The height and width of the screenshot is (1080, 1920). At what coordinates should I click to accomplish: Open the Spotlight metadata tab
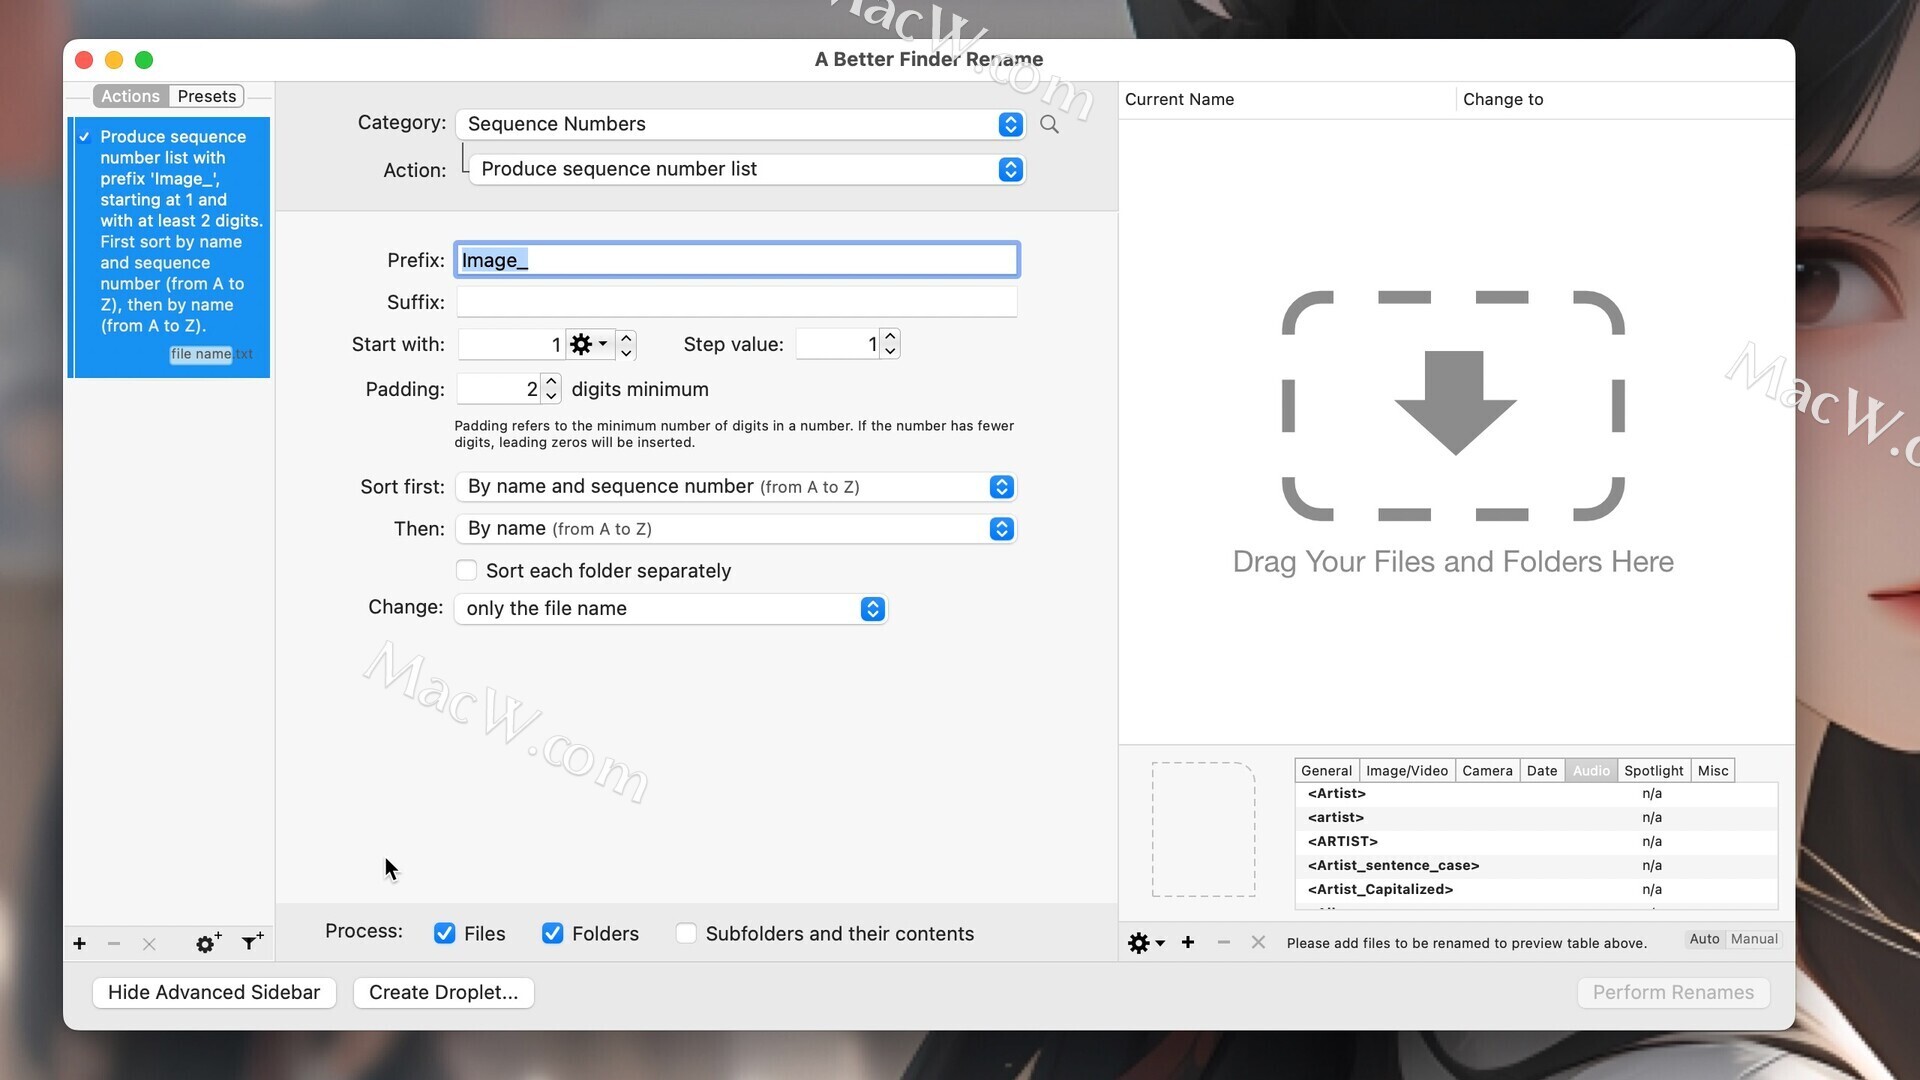point(1653,770)
